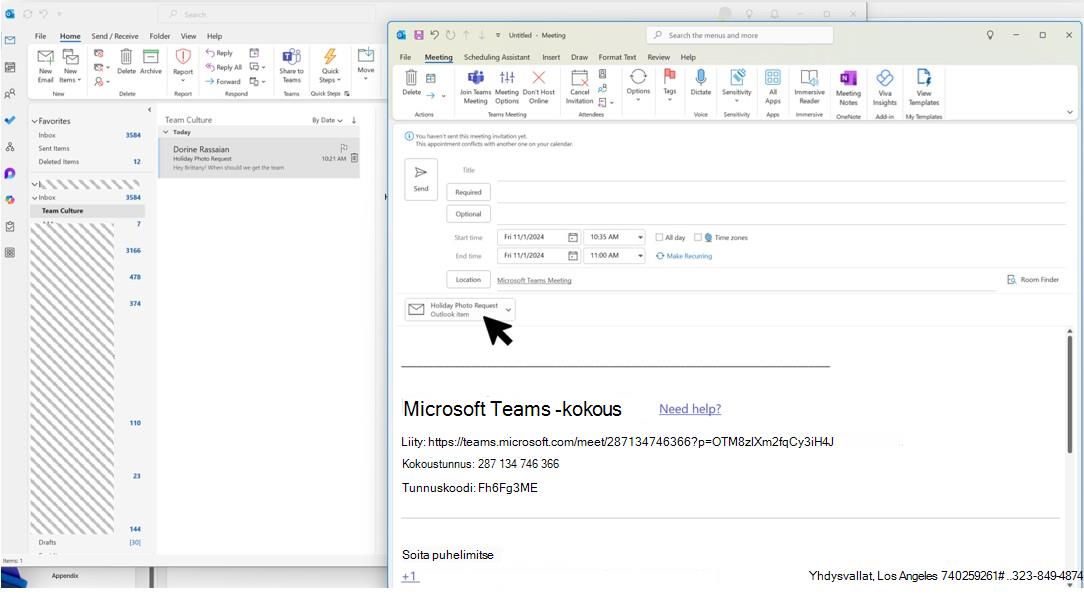Select the Drafts folder
The width and height of the screenshot is (1084, 597).
tap(48, 542)
